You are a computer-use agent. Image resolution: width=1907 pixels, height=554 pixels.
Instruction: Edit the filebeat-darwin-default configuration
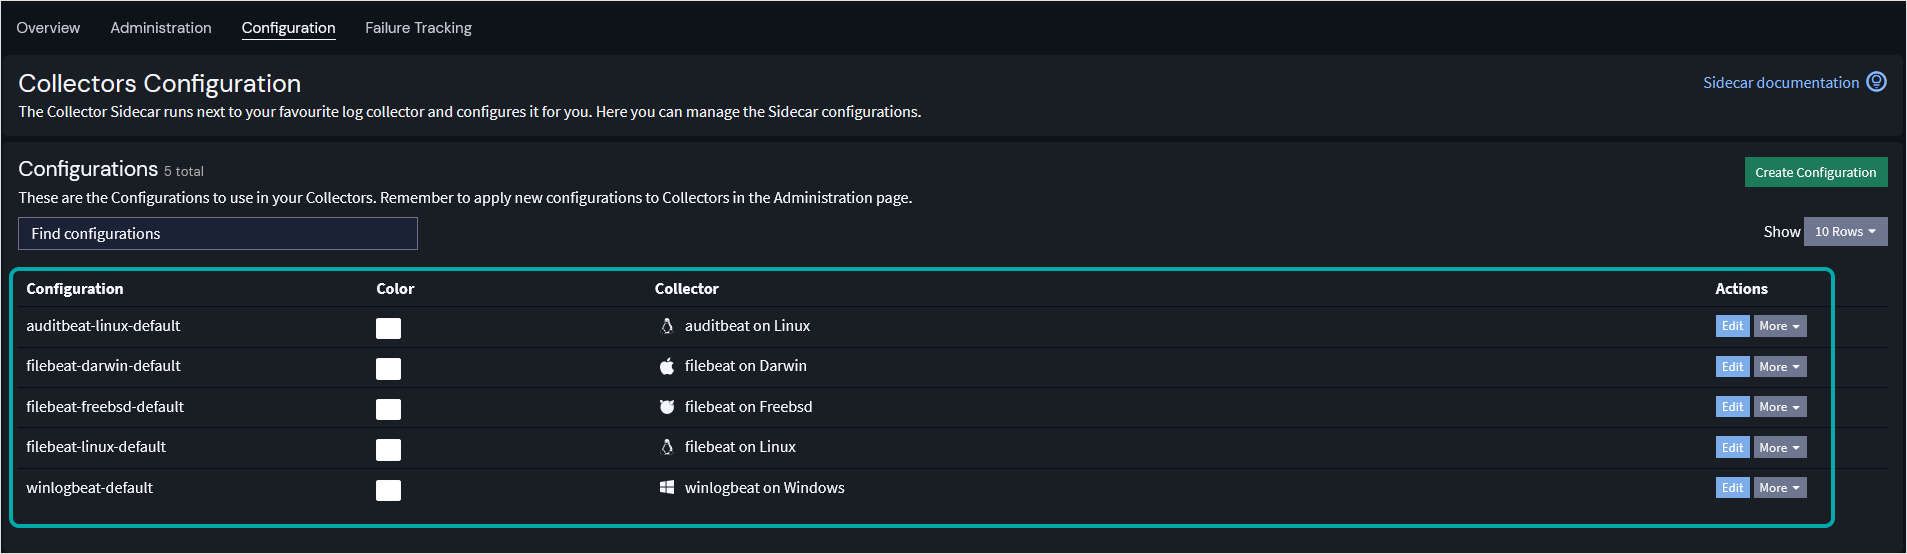click(1733, 367)
